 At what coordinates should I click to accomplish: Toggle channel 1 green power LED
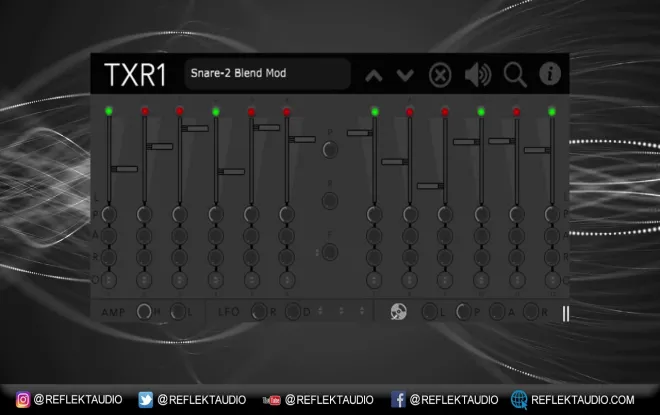(x=109, y=111)
